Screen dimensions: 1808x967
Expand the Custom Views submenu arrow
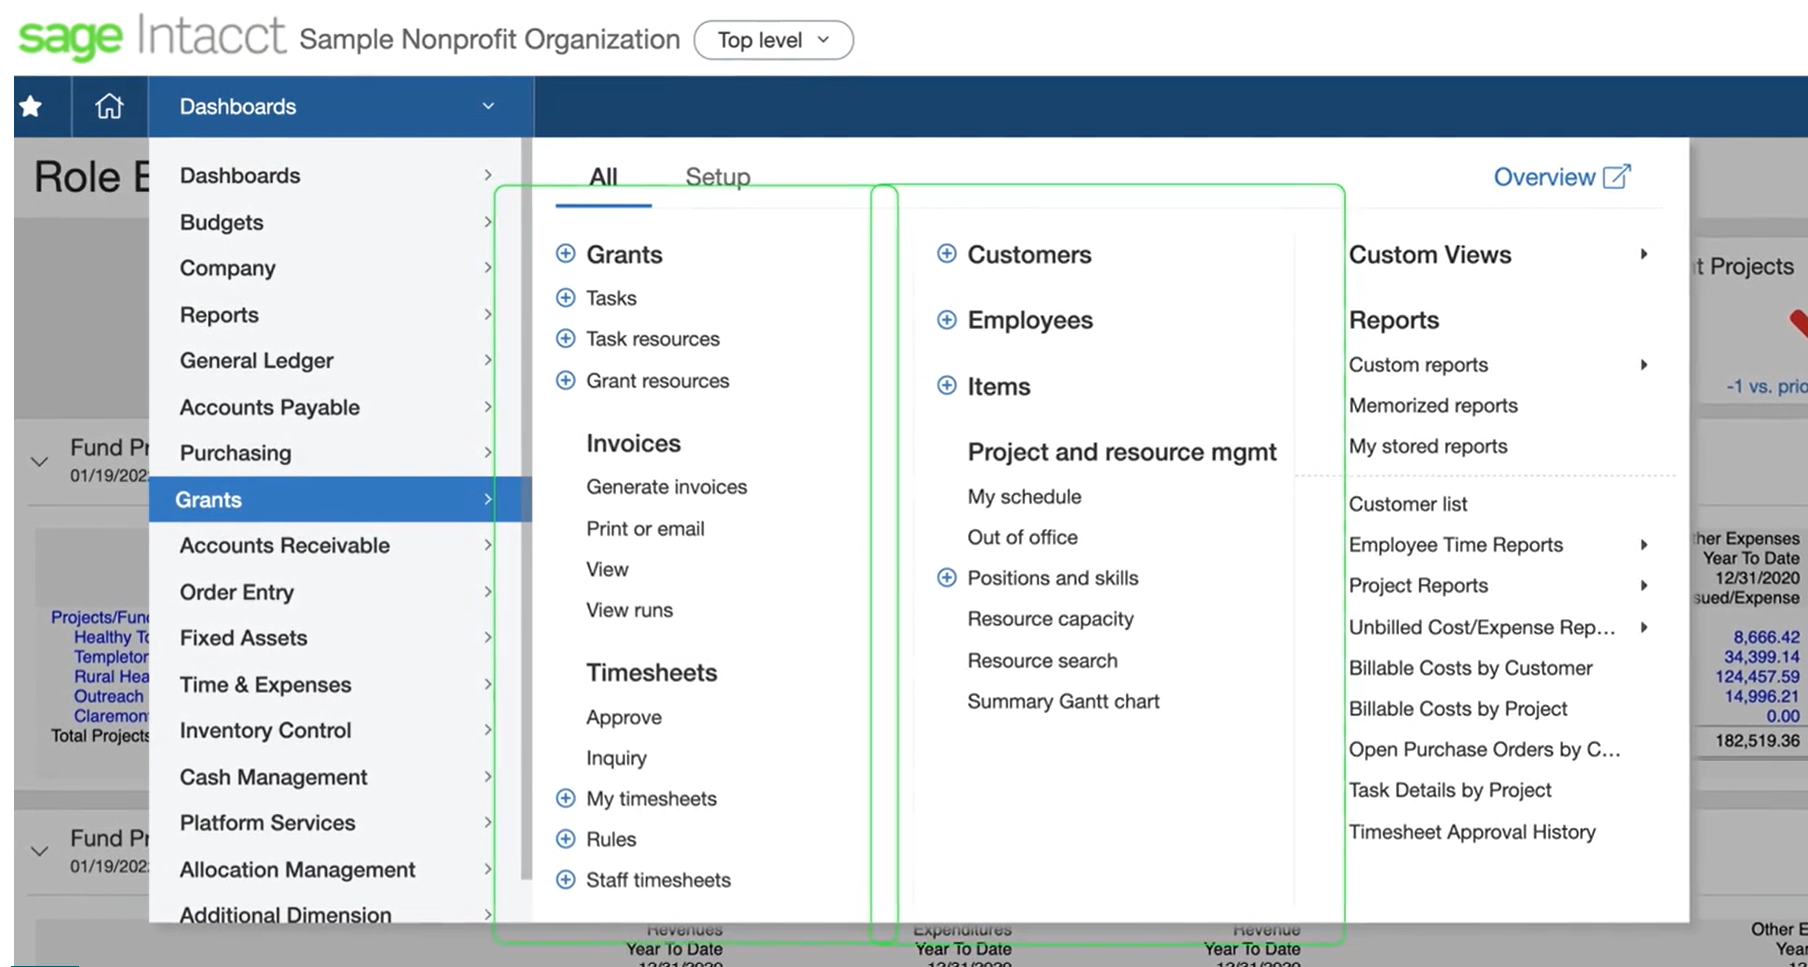click(x=1644, y=254)
